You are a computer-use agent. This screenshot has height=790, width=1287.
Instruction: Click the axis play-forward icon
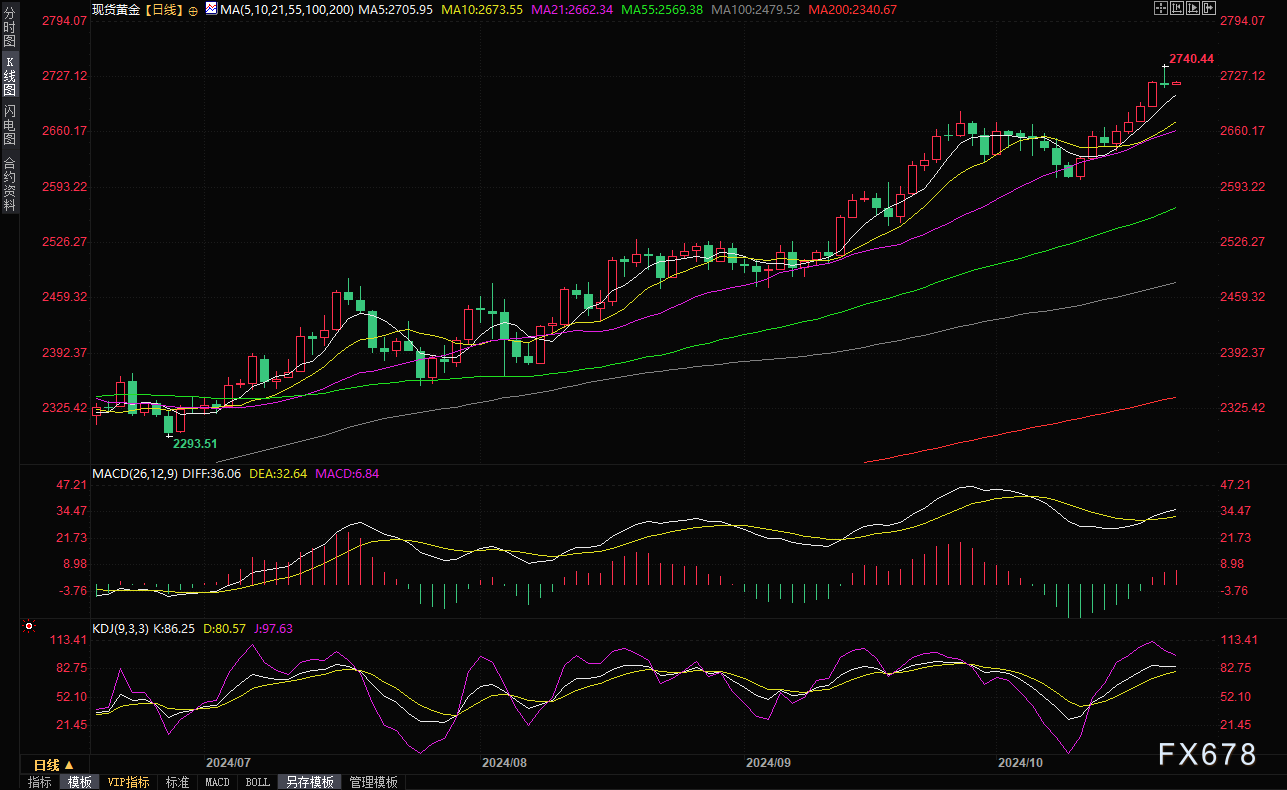pos(1193,8)
